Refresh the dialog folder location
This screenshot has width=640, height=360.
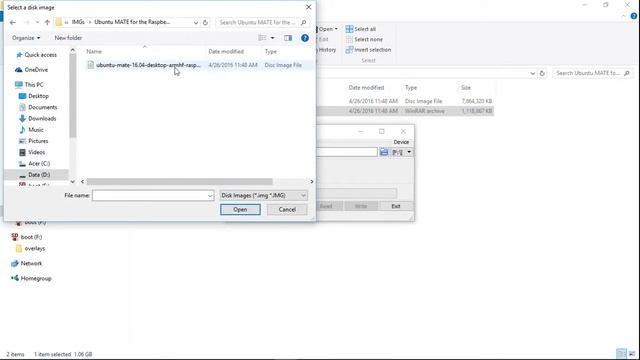pyautogui.click(x=205, y=22)
